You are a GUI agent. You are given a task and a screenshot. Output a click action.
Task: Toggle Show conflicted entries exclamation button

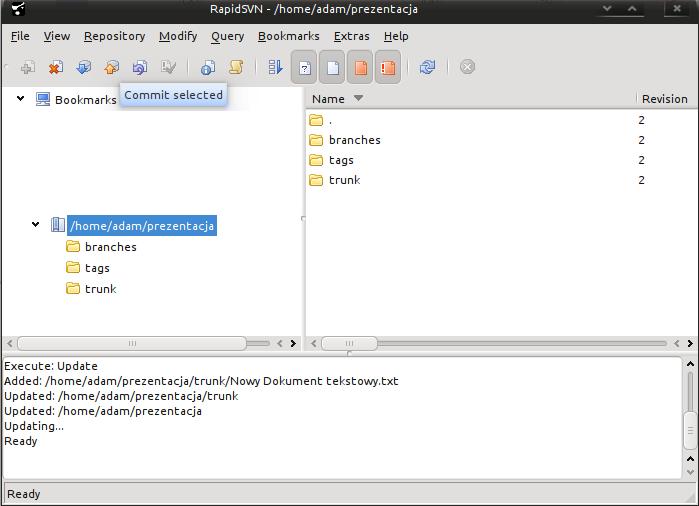click(388, 68)
